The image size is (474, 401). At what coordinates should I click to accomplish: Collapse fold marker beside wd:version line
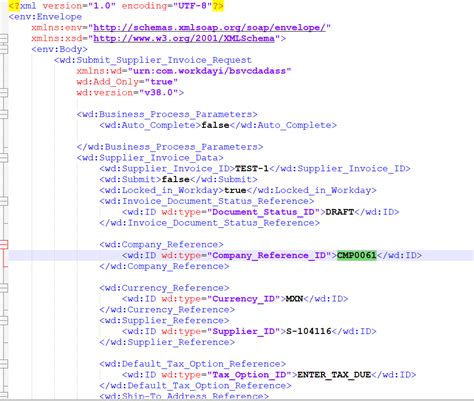(3, 92)
